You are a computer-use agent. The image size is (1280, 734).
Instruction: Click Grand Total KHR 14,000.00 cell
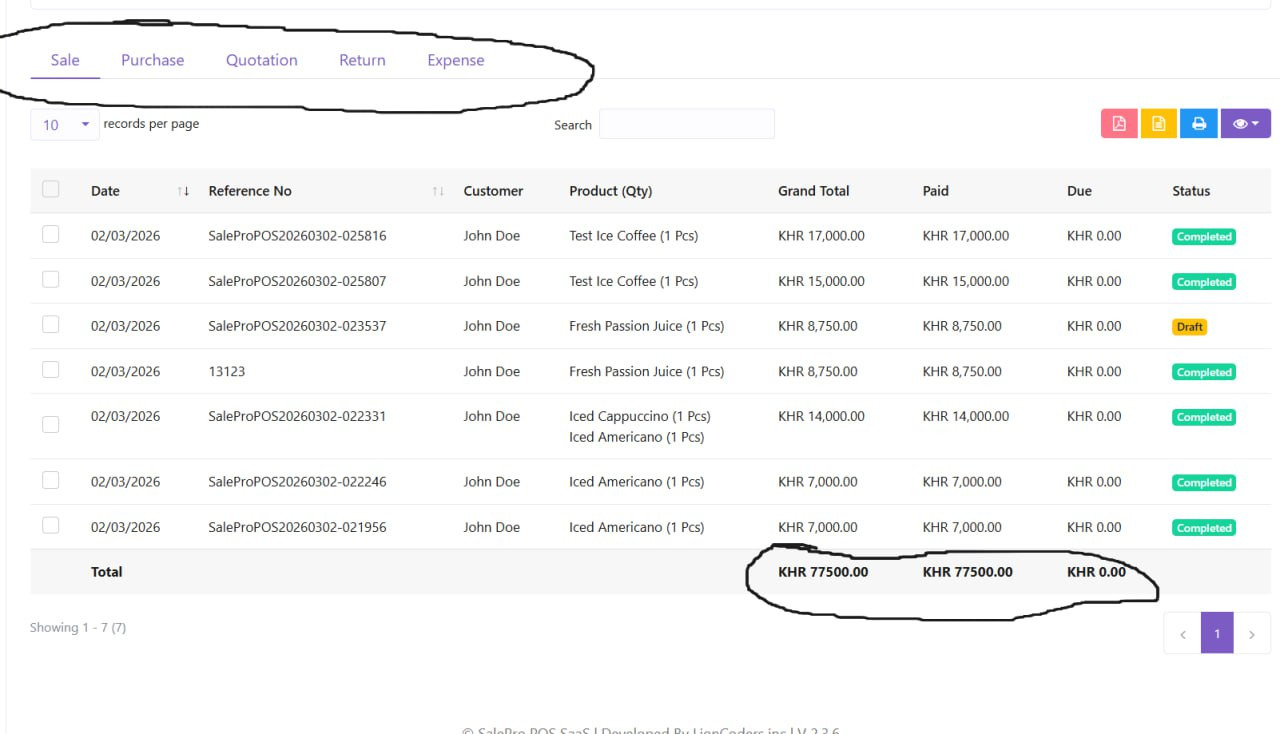[821, 416]
